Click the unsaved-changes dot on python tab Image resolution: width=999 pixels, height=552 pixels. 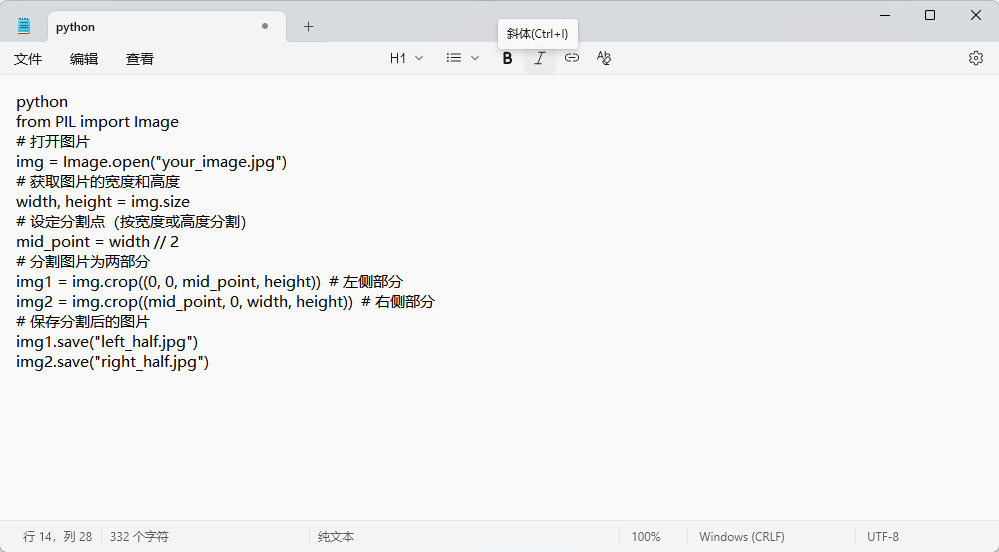pyautogui.click(x=265, y=27)
